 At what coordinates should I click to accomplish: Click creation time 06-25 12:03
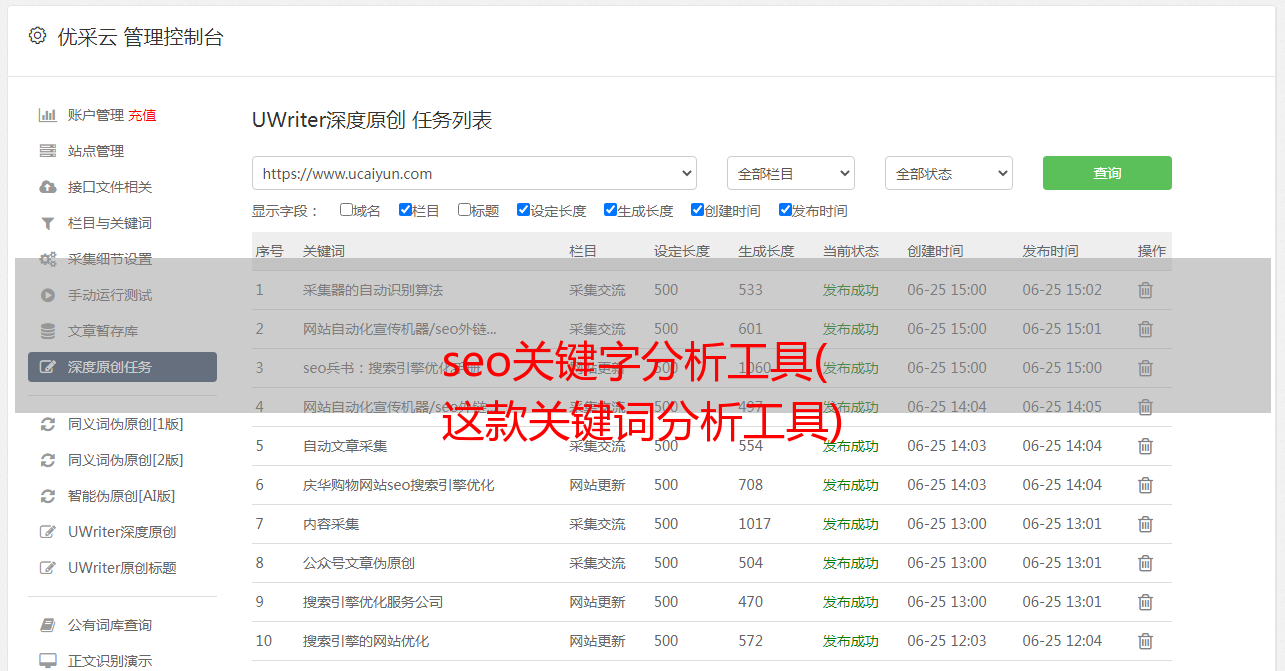(x=947, y=641)
